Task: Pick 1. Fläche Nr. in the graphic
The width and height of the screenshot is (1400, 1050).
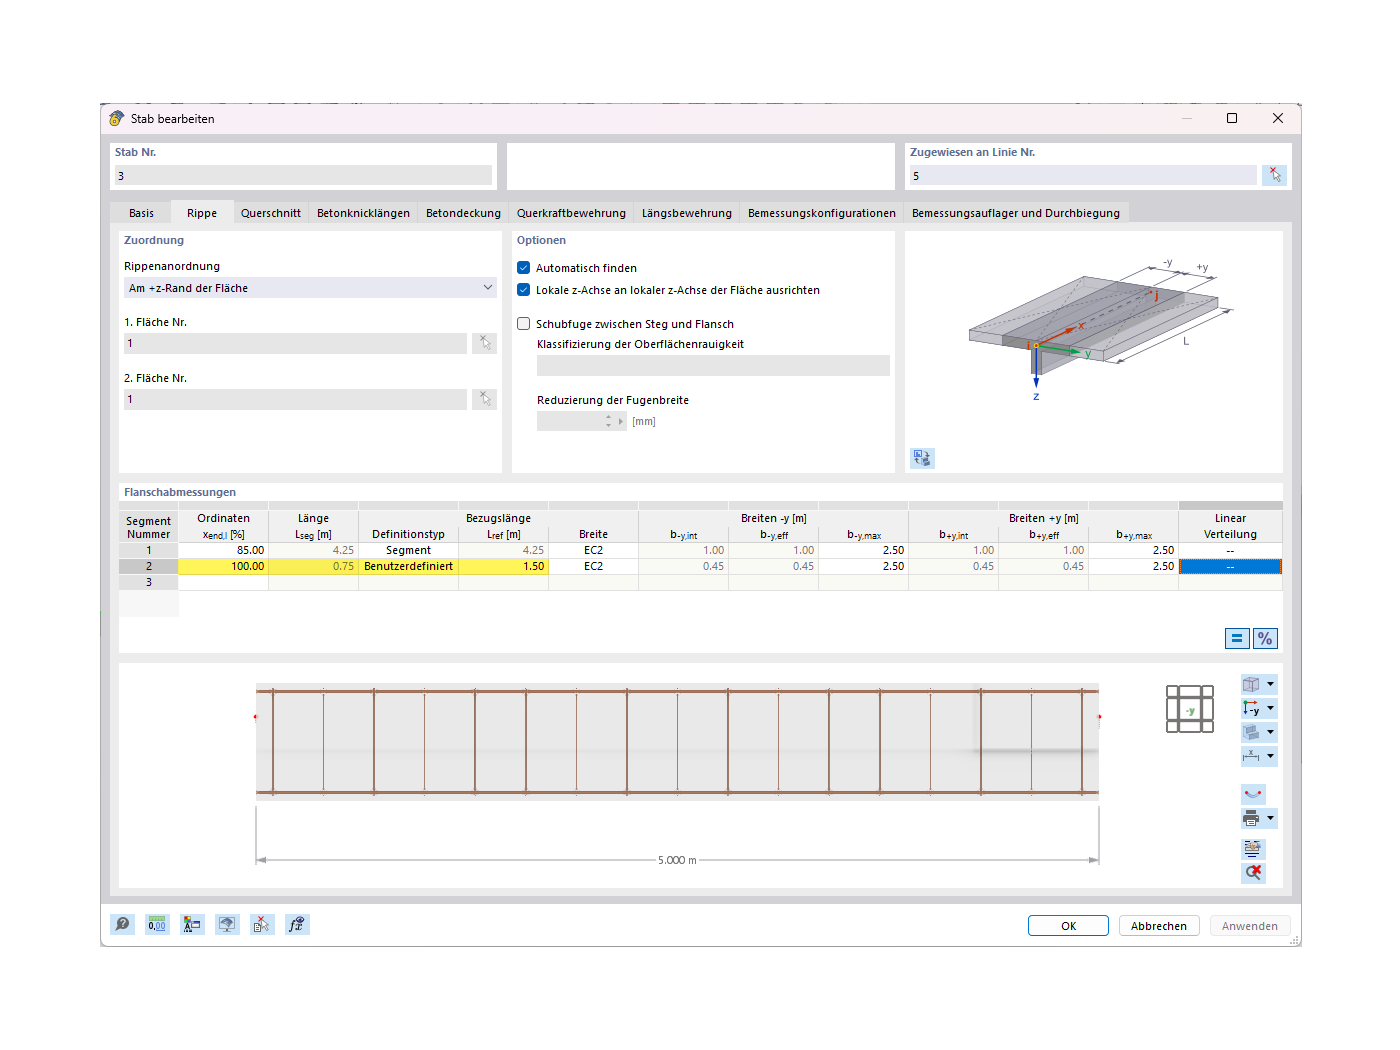Action: 485,343
